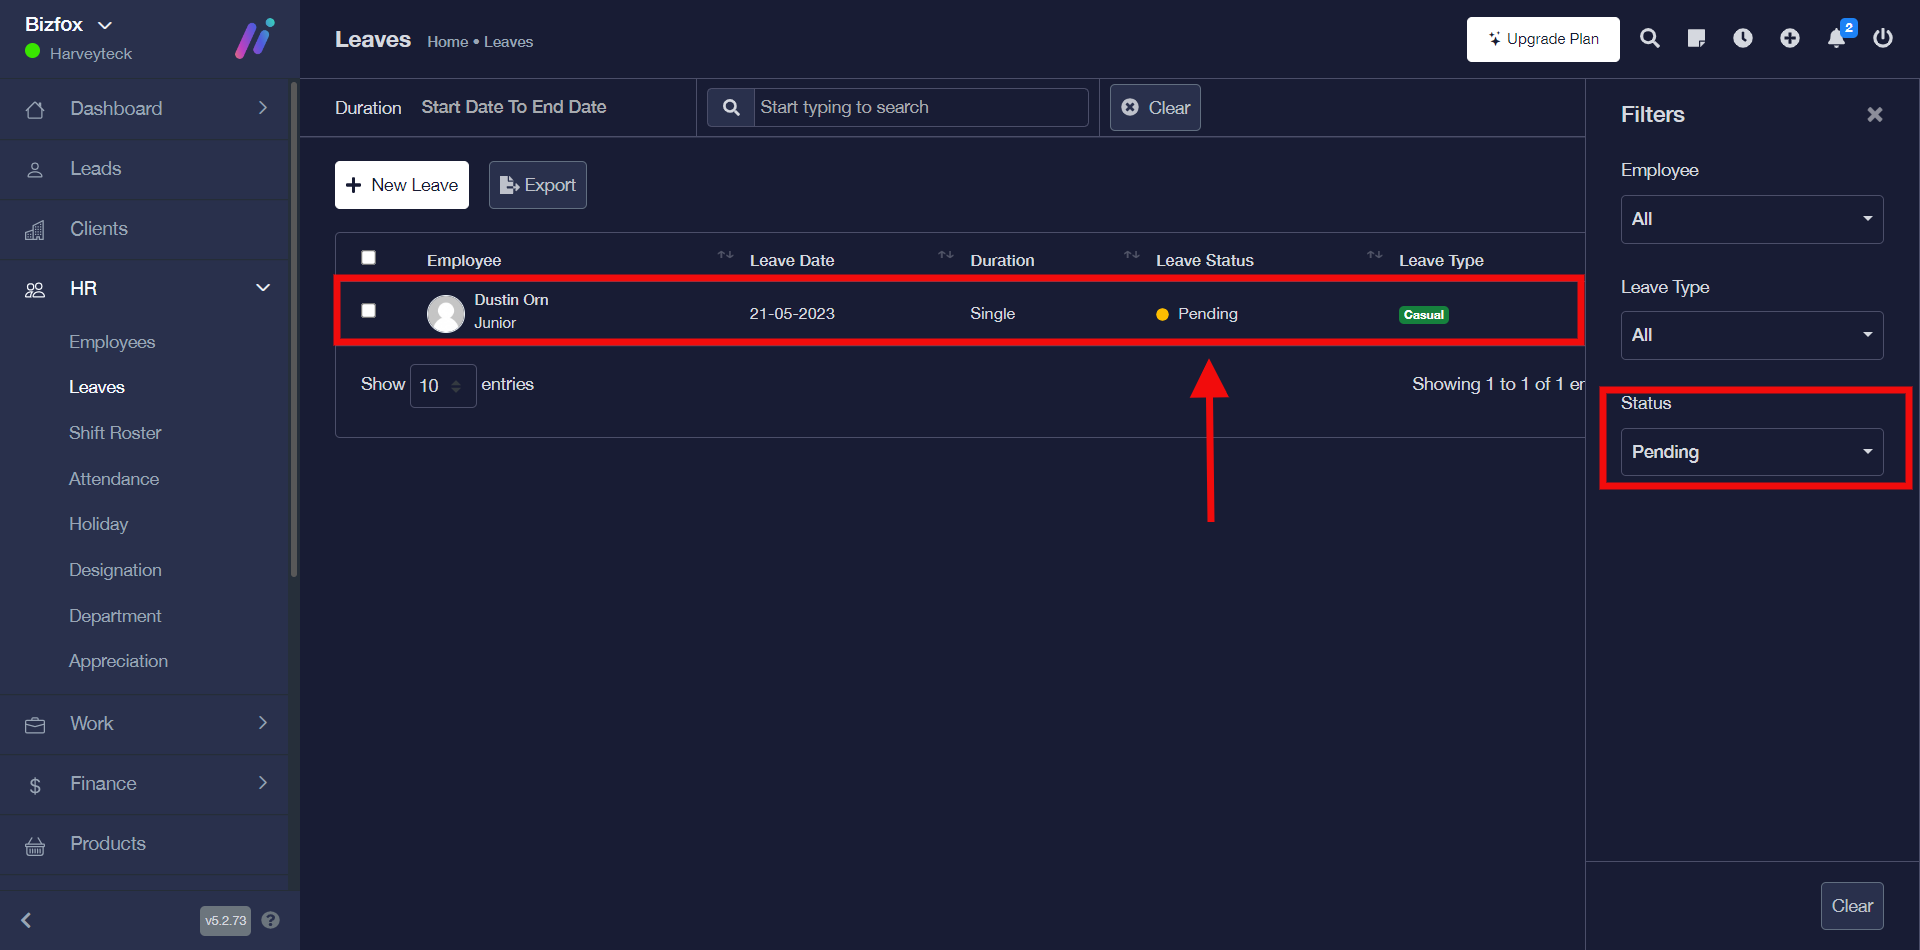Collapse sidebar with the left arrow icon

pyautogui.click(x=27, y=920)
